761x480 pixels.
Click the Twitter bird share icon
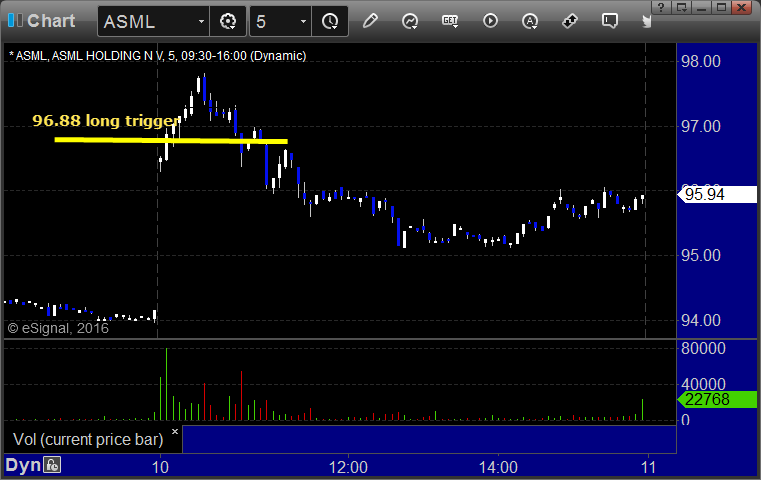click(647, 21)
